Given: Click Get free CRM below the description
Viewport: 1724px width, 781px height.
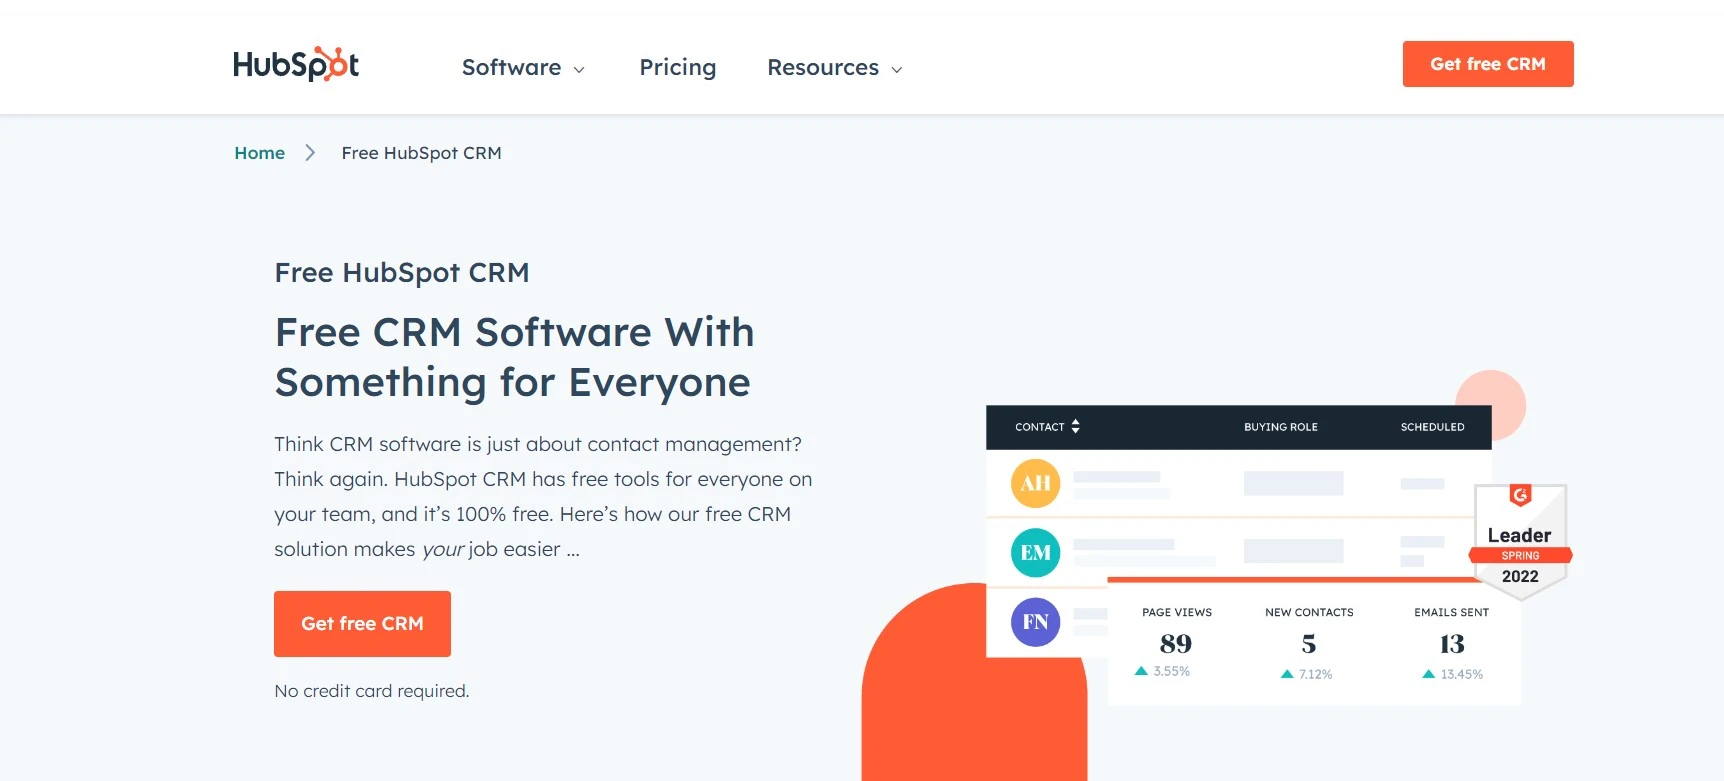Looking at the screenshot, I should coord(362,624).
